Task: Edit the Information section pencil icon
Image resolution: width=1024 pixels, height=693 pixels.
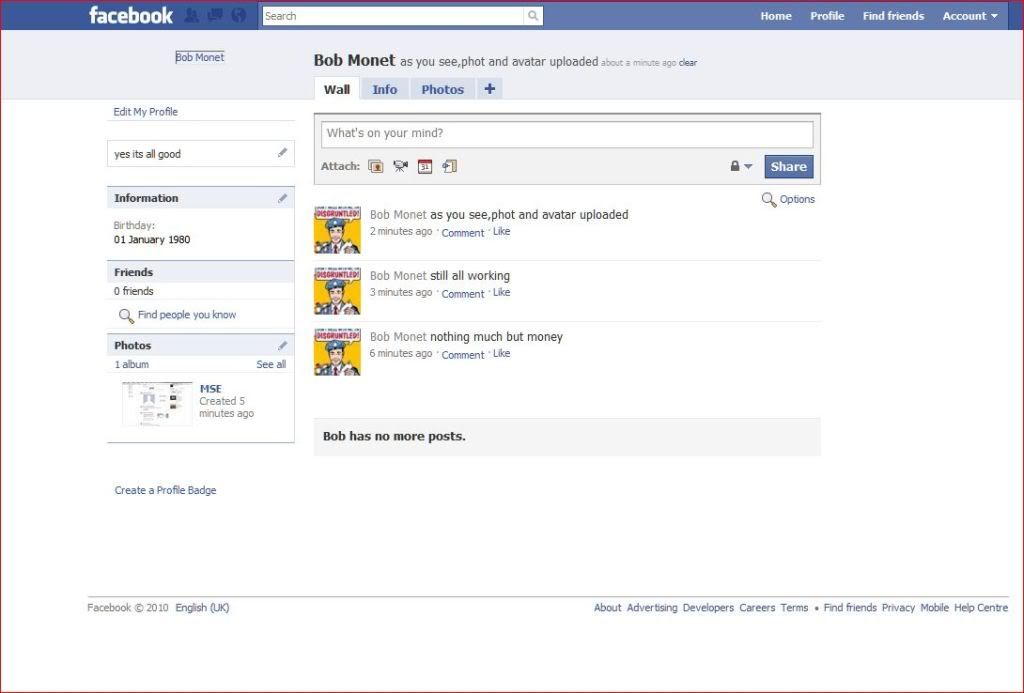Action: (283, 198)
